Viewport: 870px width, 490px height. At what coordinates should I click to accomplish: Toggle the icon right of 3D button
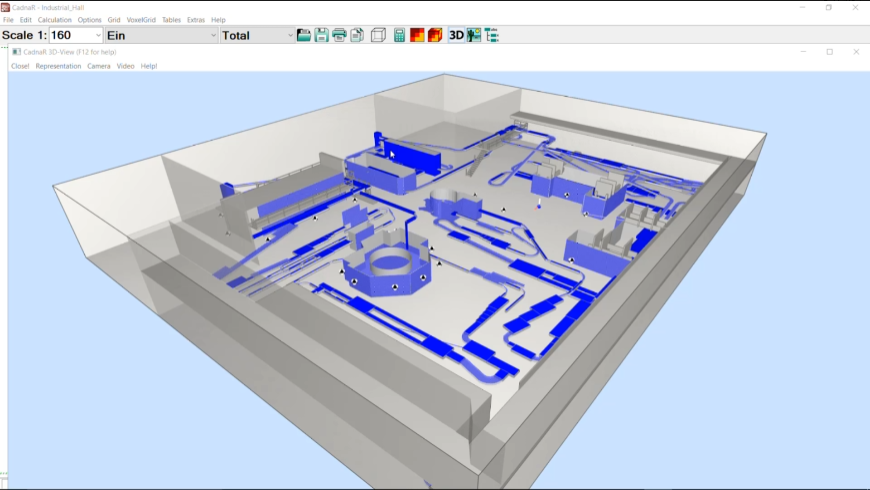474,35
